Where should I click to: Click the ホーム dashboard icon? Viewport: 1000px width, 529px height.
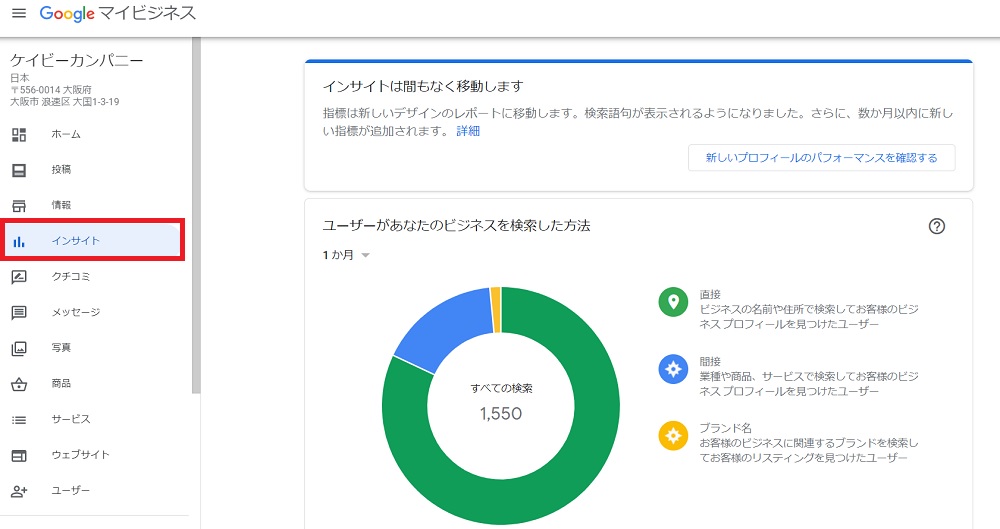tap(19, 135)
